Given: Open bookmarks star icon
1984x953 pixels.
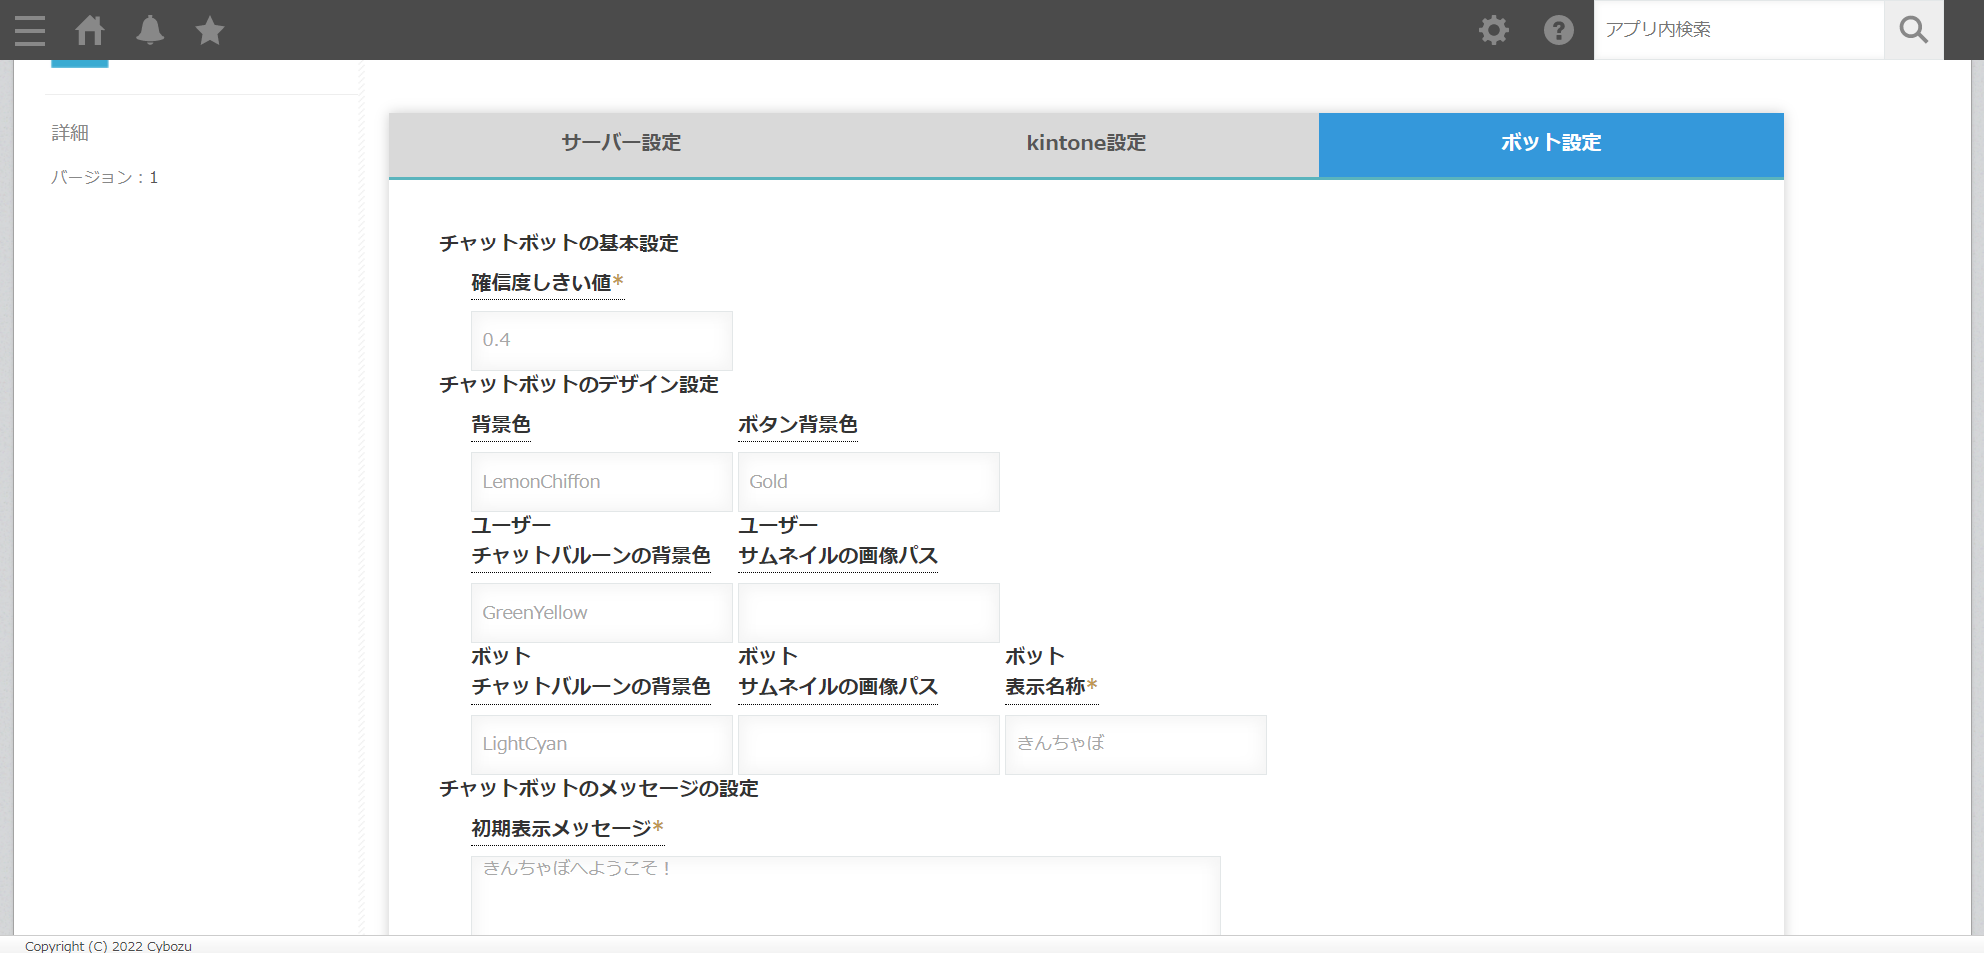Looking at the screenshot, I should 210,30.
